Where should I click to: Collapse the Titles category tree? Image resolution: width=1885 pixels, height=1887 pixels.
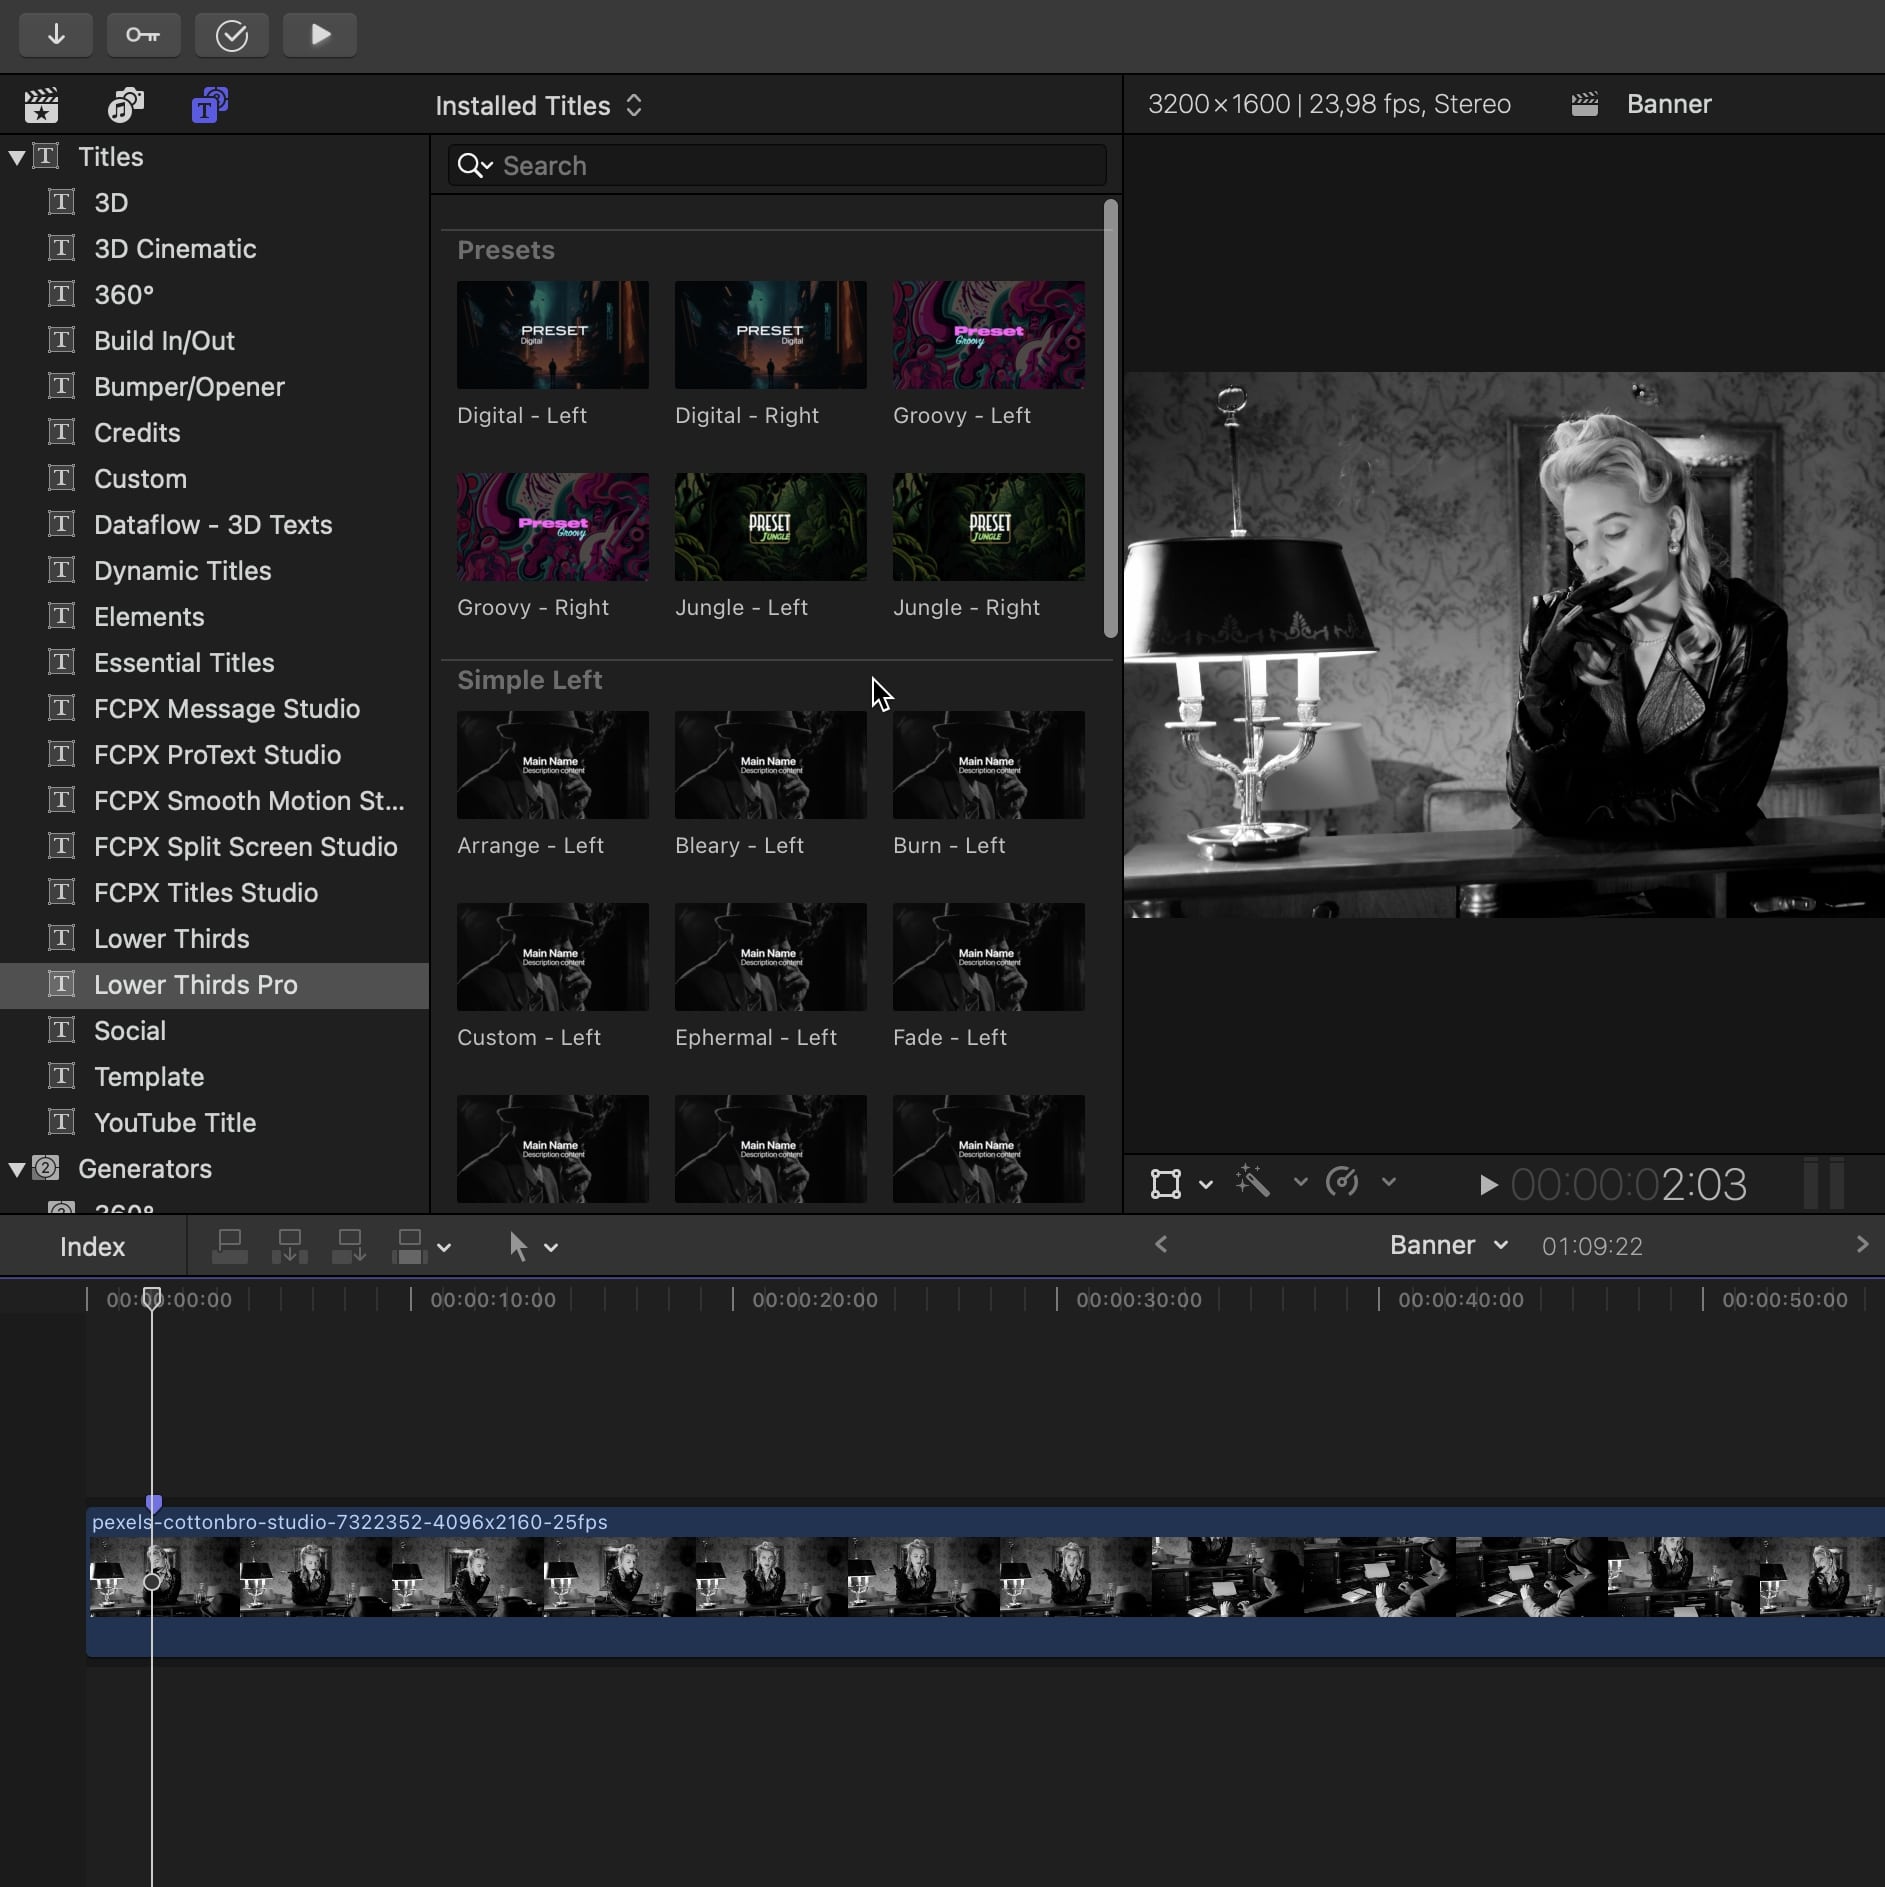[x=17, y=157]
